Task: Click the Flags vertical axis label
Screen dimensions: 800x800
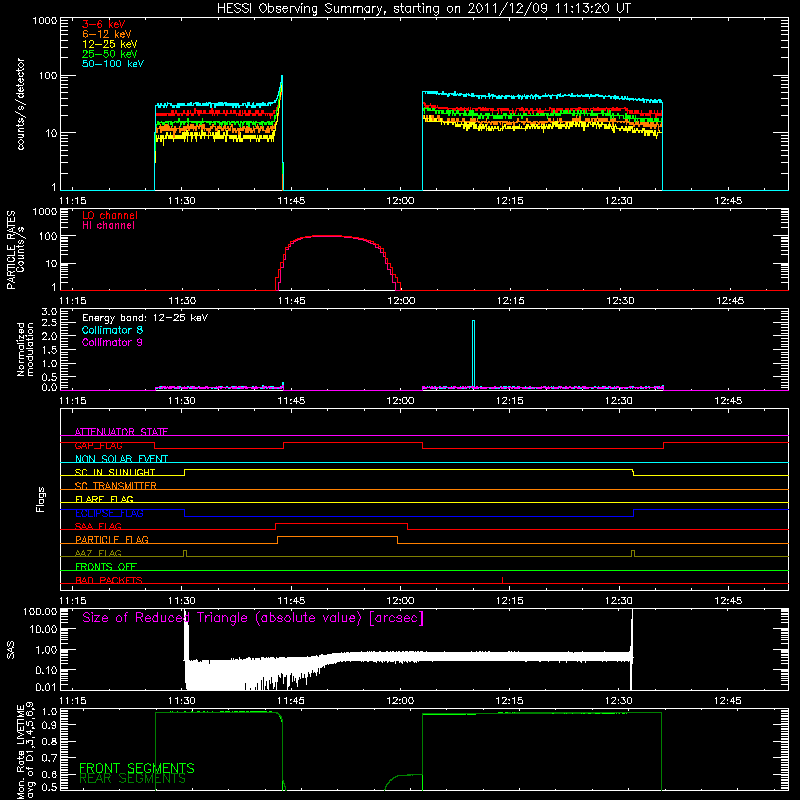Action: coord(41,499)
